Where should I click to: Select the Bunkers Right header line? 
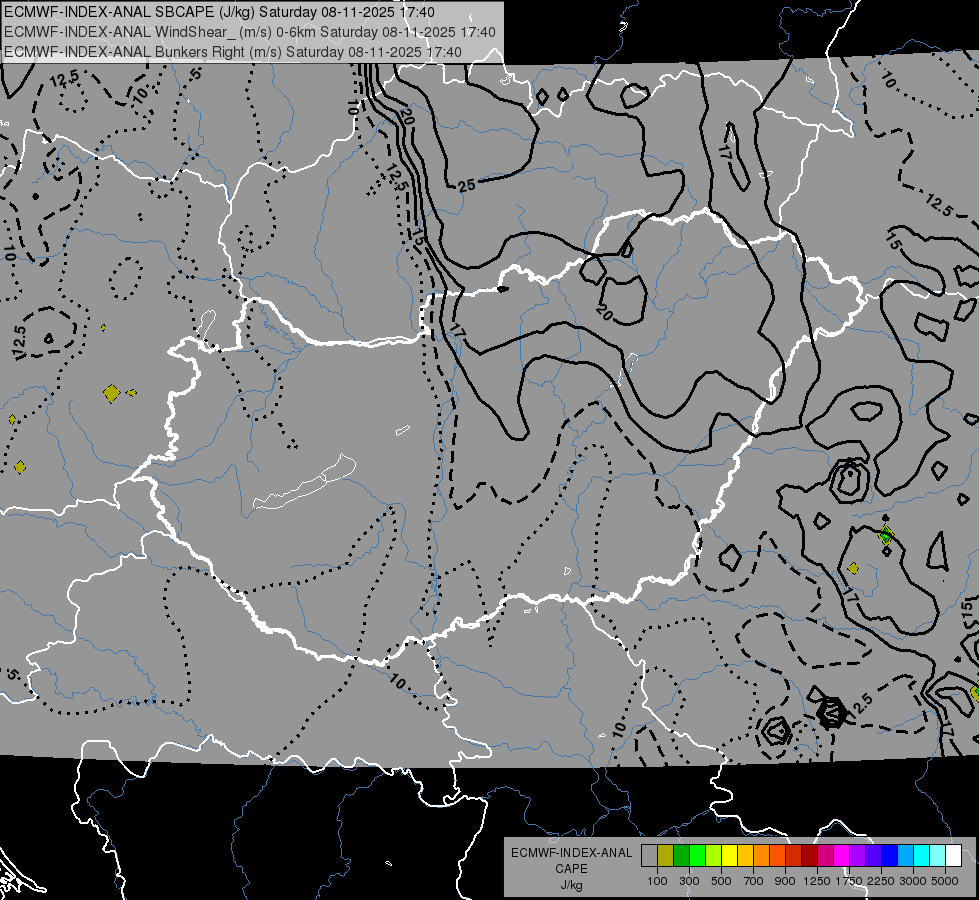tap(233, 52)
